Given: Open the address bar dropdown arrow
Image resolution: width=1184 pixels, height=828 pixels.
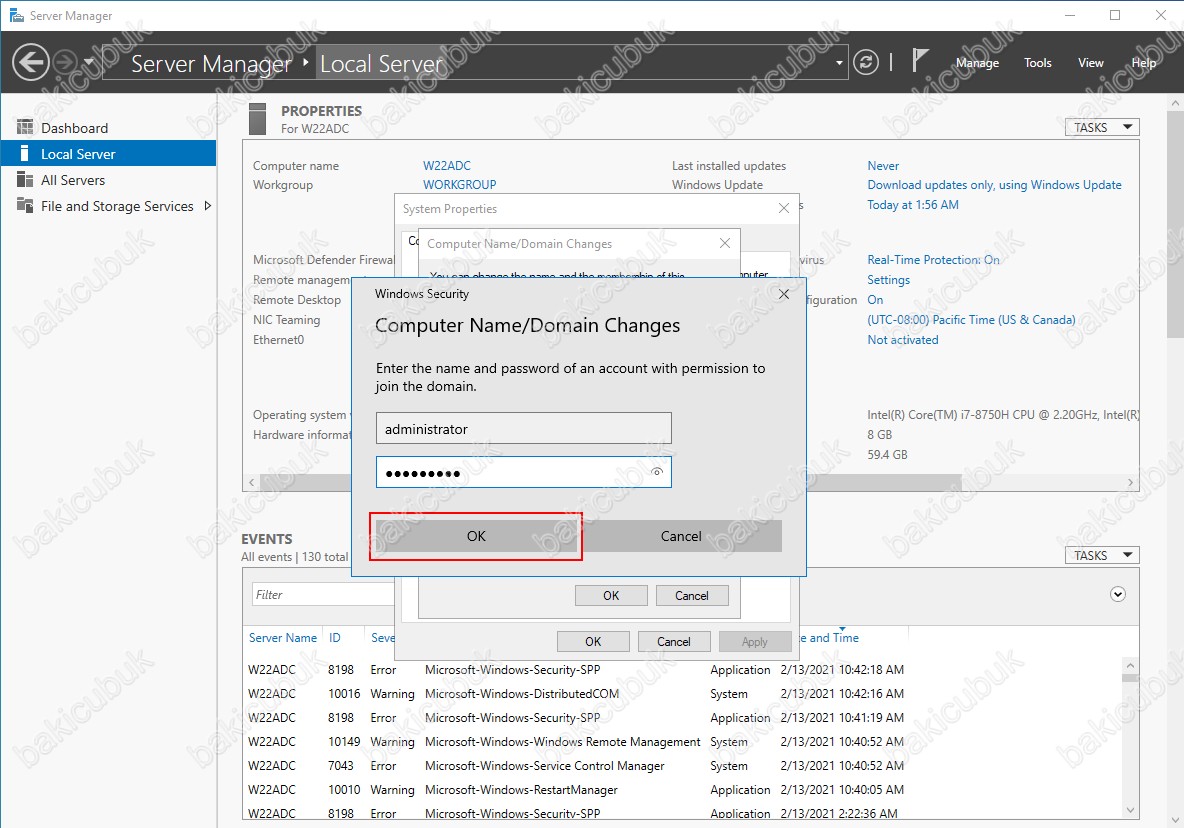Looking at the screenshot, I should (x=839, y=63).
